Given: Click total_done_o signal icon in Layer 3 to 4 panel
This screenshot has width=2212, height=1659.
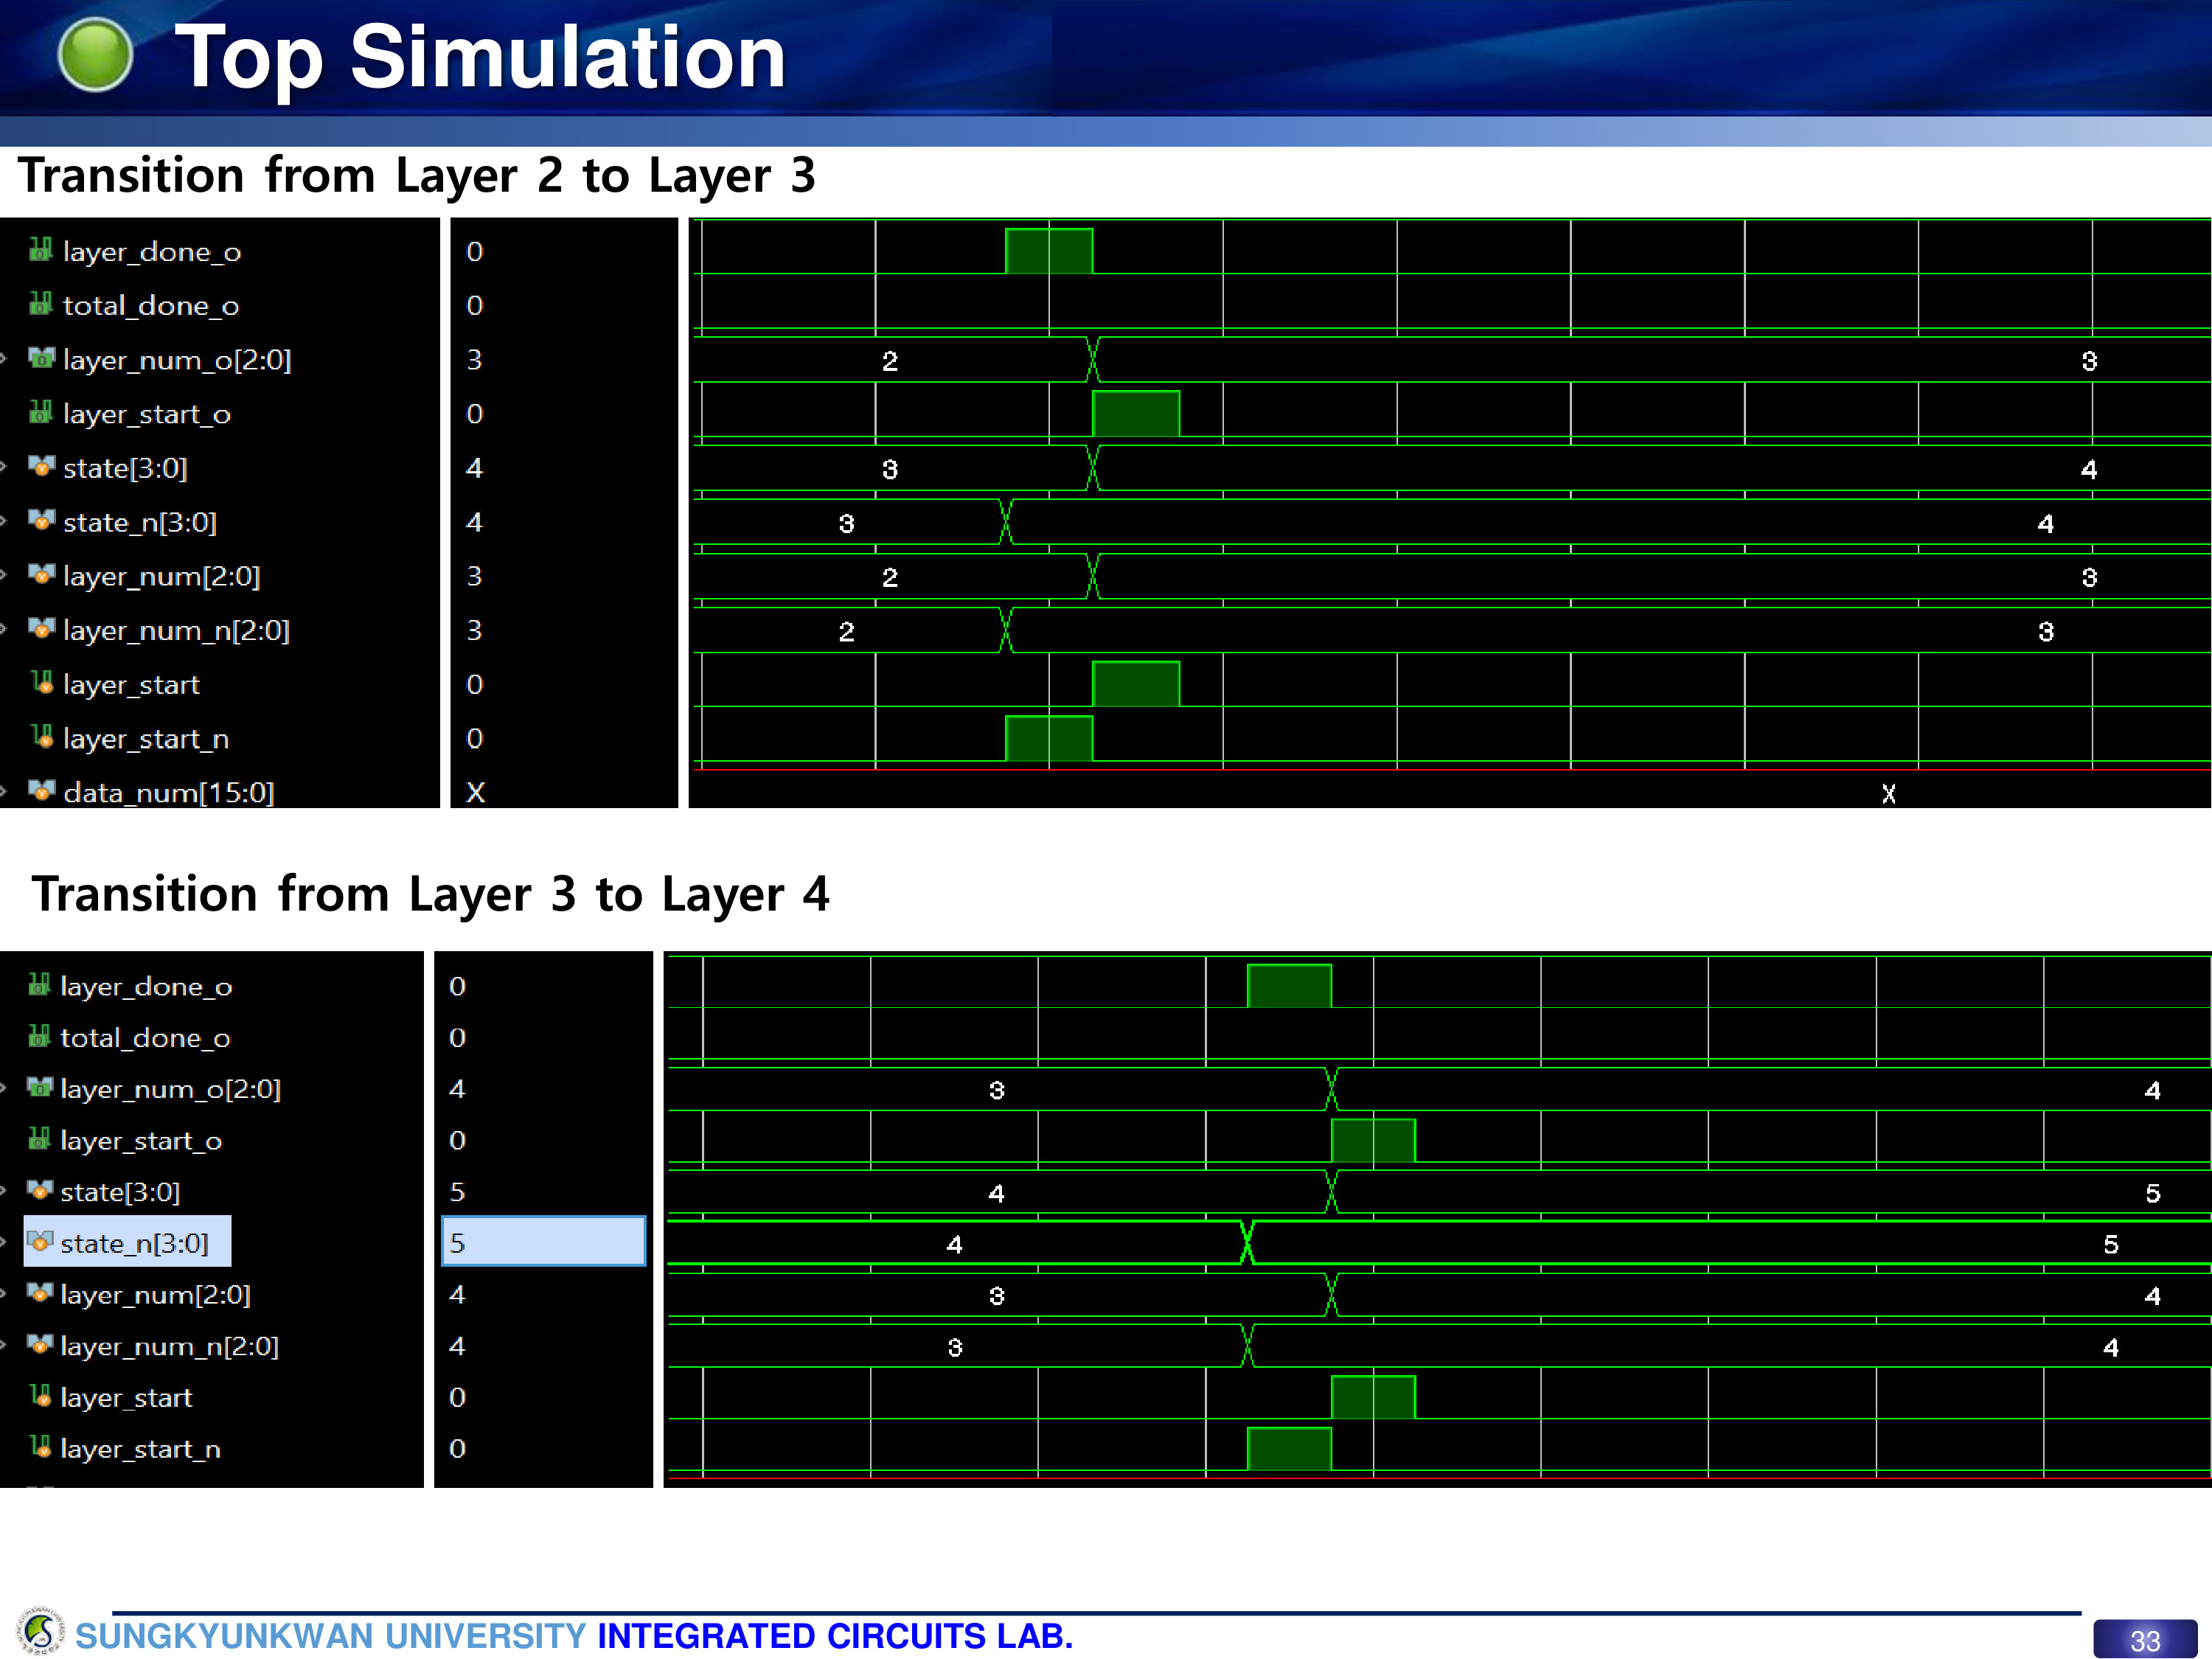Looking at the screenshot, I should tap(39, 1036).
